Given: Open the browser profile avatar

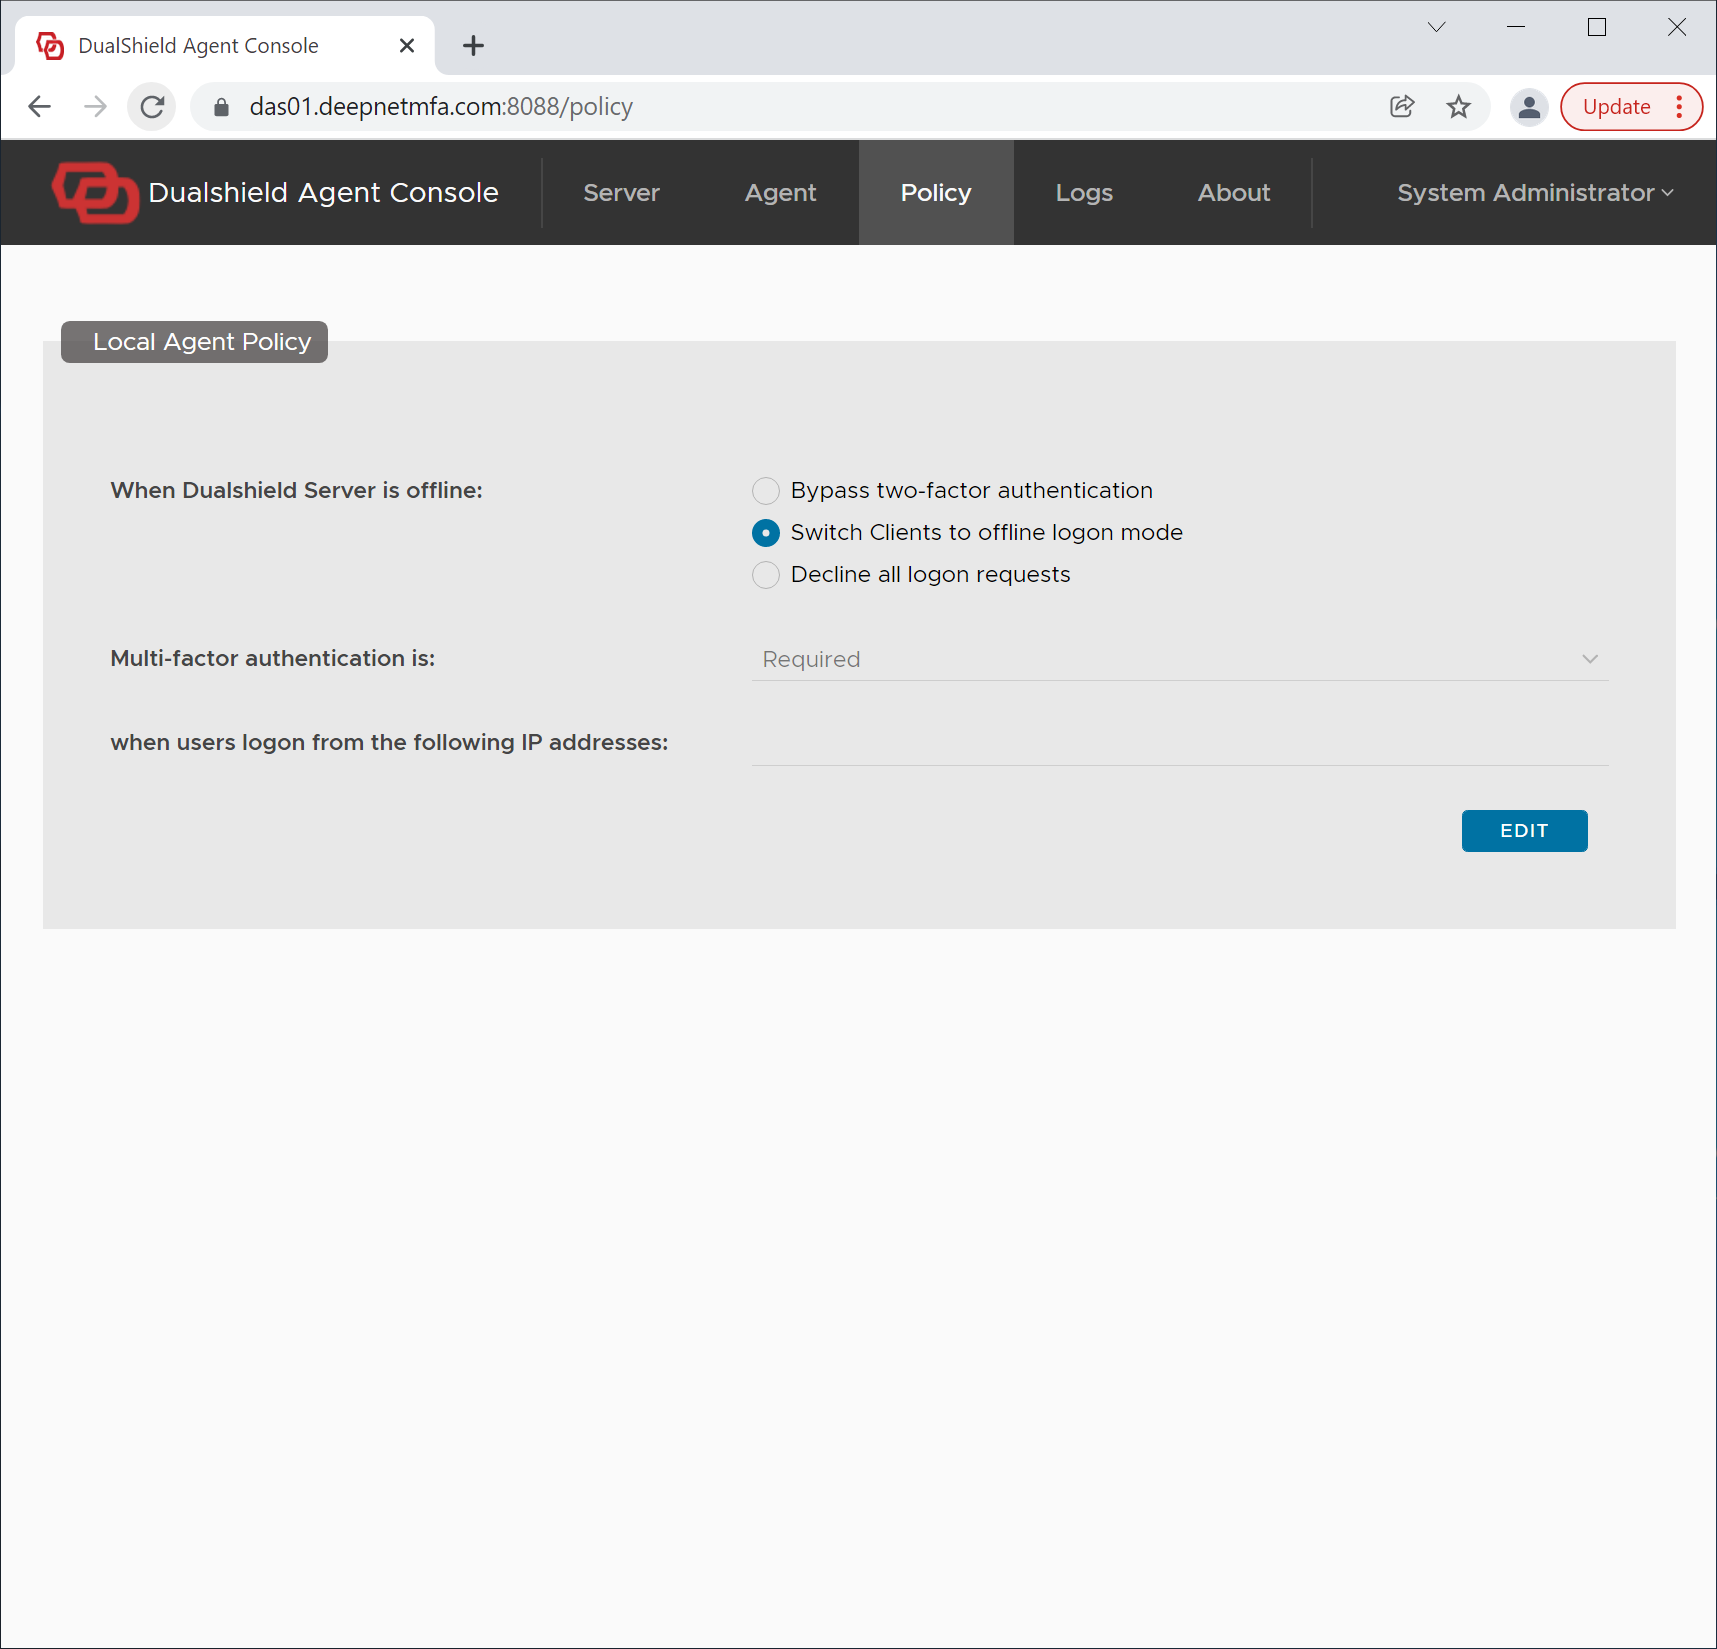Looking at the screenshot, I should [1528, 107].
